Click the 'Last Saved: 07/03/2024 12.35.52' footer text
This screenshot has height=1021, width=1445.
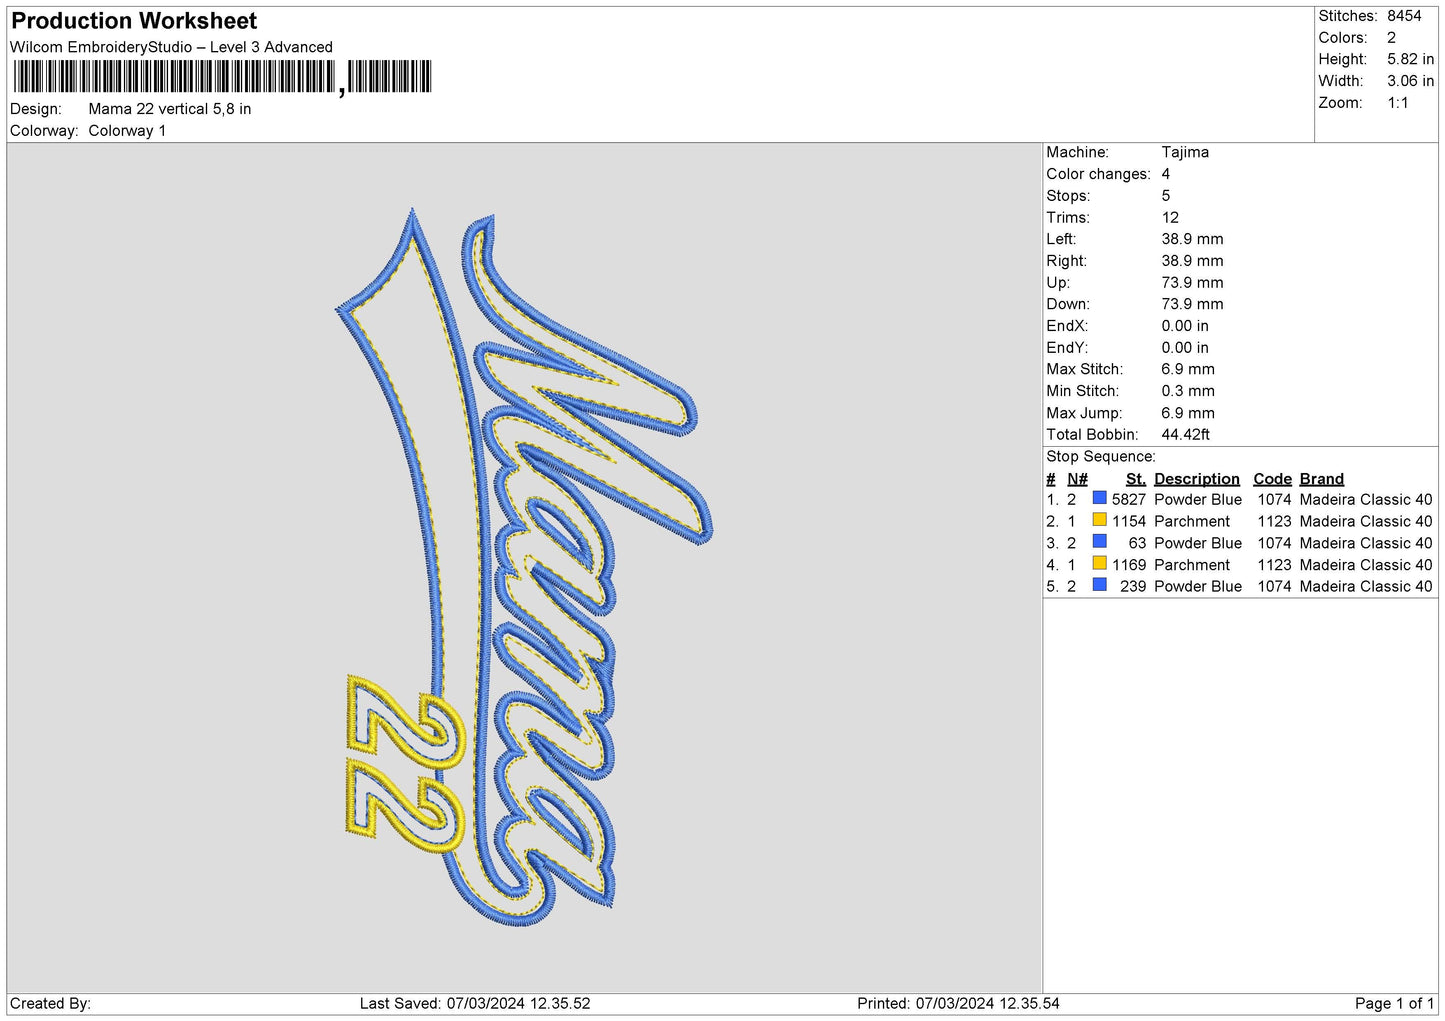pos(474,1004)
